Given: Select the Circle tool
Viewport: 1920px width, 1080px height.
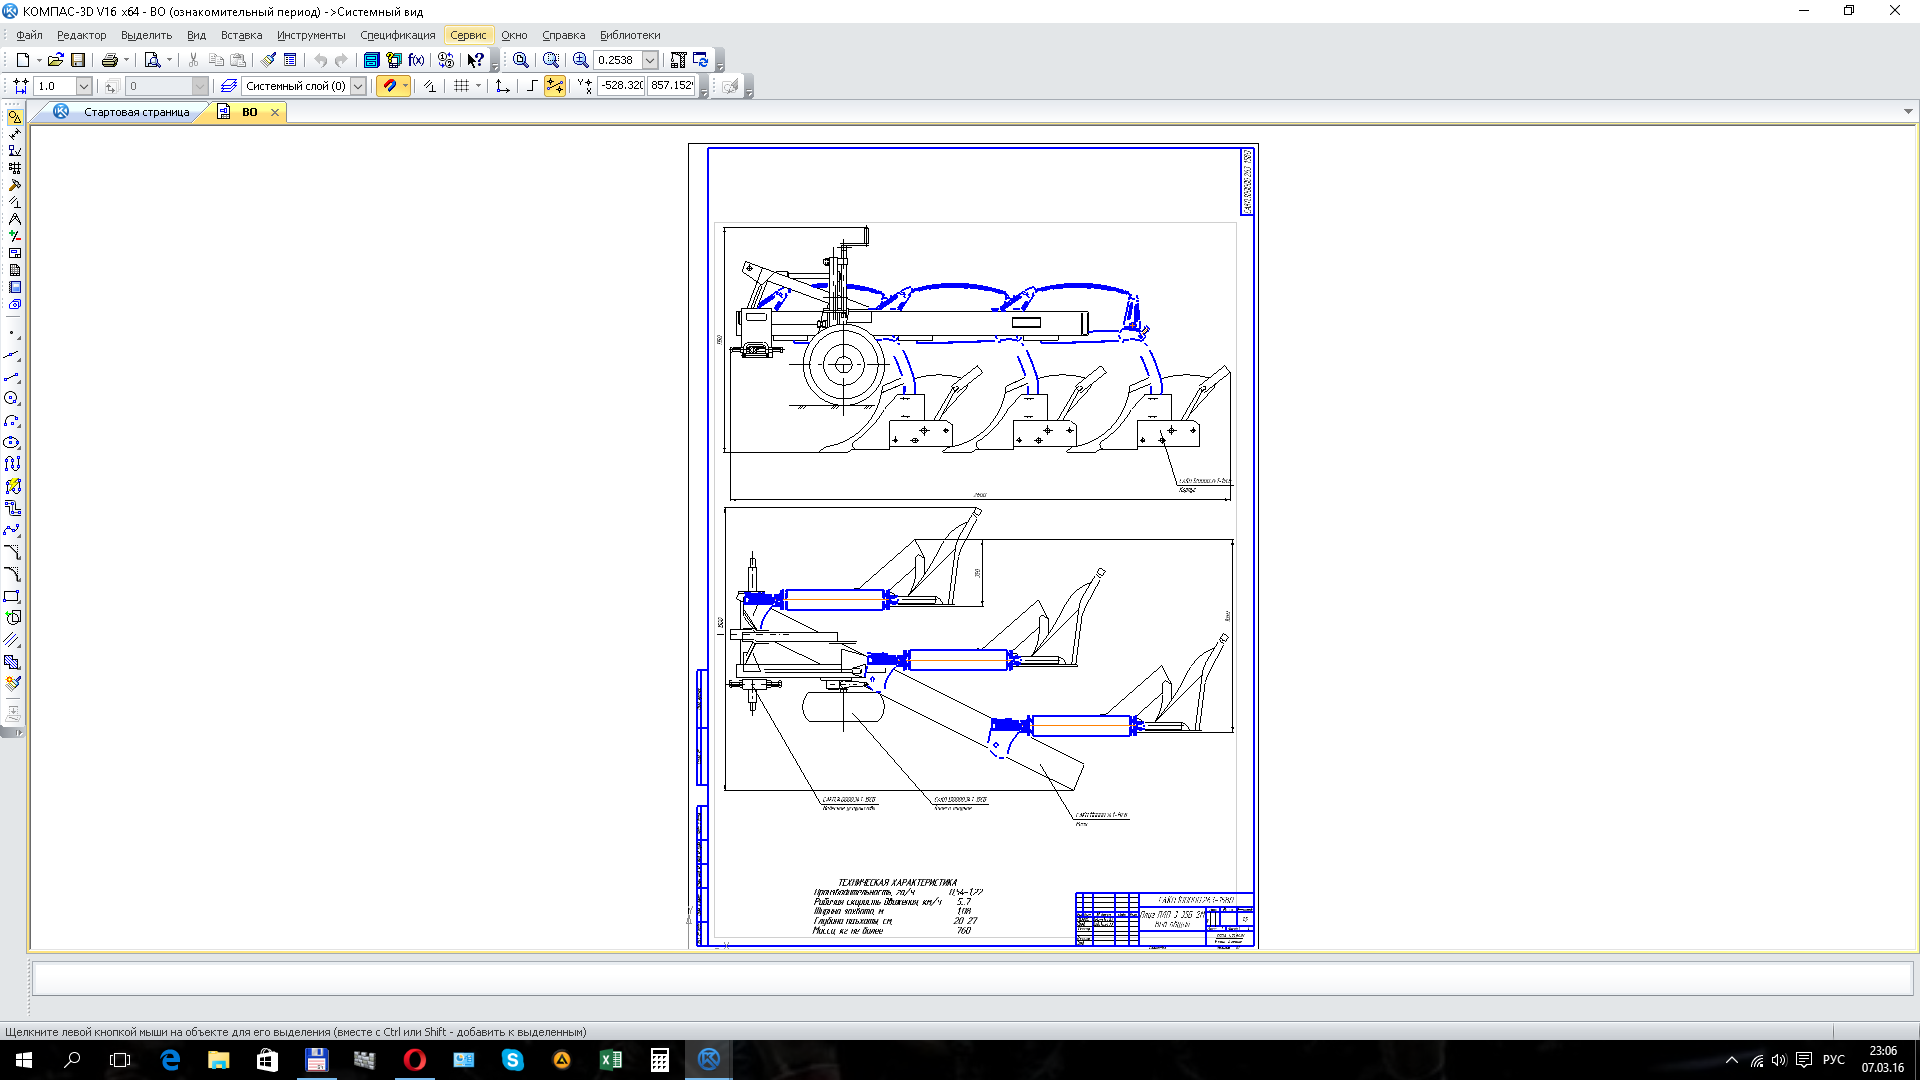Looking at the screenshot, I should coord(12,398).
